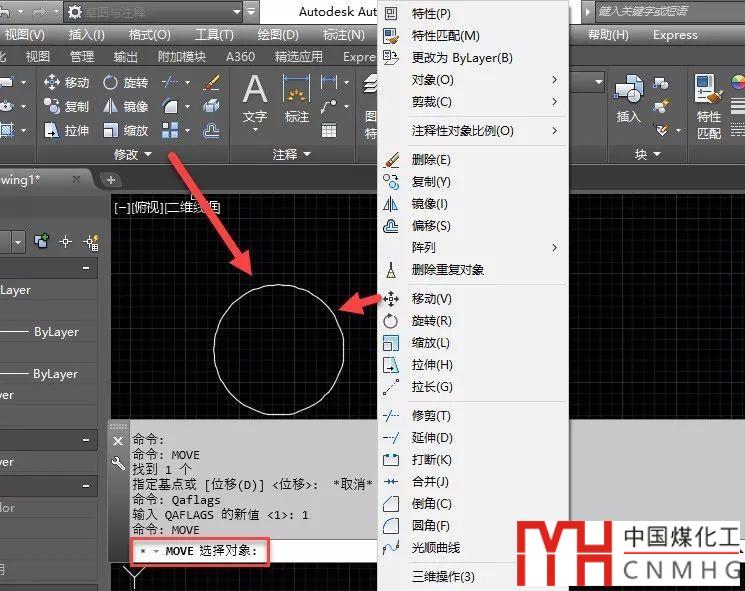Add a new drawing tab with plus button
The height and width of the screenshot is (591, 745).
click(111, 180)
